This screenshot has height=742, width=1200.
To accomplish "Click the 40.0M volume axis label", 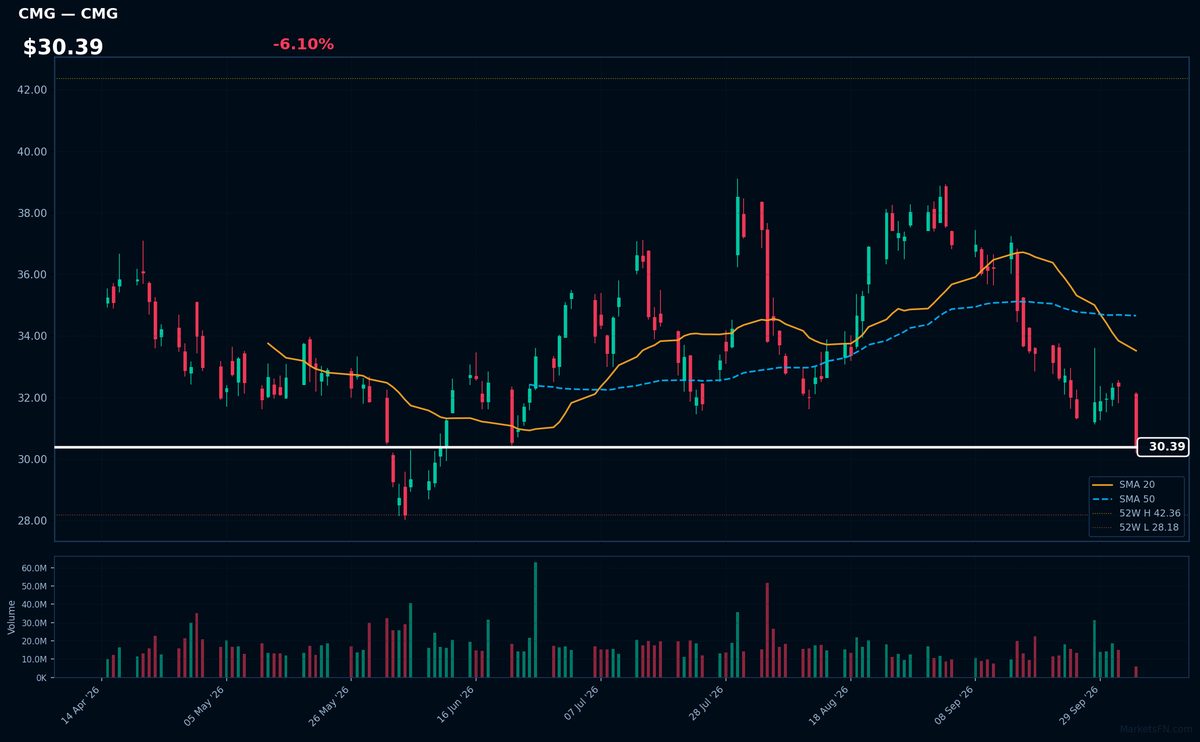I will click(x=35, y=604).
